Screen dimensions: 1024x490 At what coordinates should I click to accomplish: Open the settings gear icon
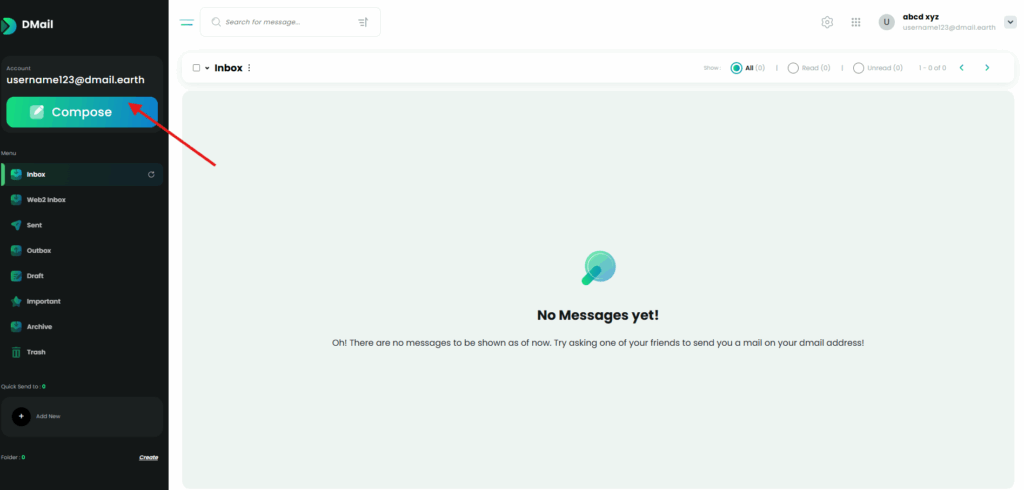pos(827,22)
